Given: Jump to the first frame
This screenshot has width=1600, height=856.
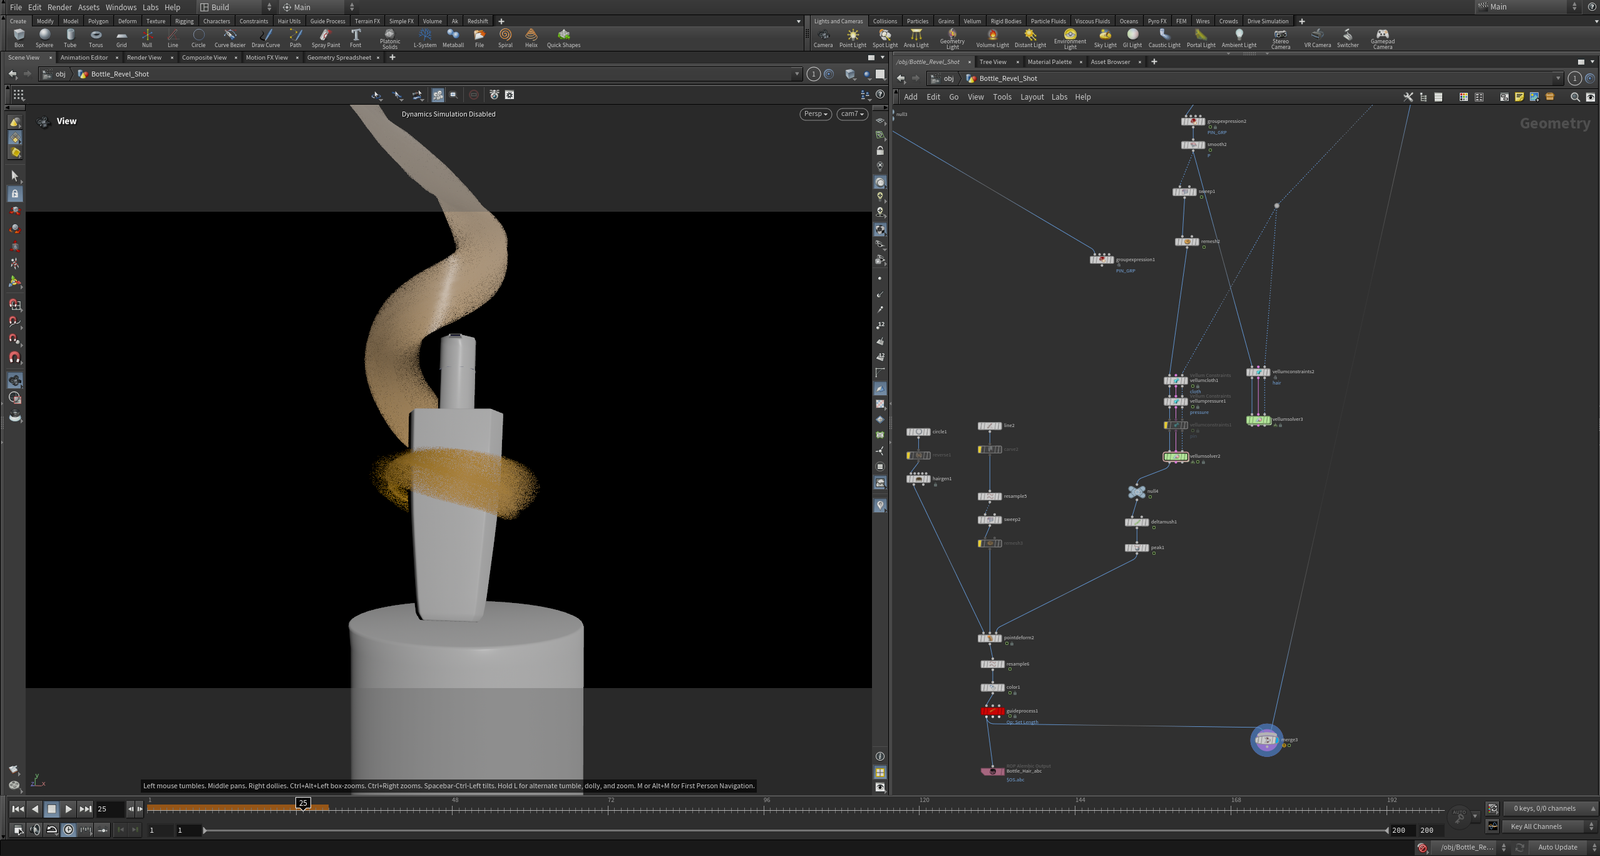Looking at the screenshot, I should tap(18, 809).
